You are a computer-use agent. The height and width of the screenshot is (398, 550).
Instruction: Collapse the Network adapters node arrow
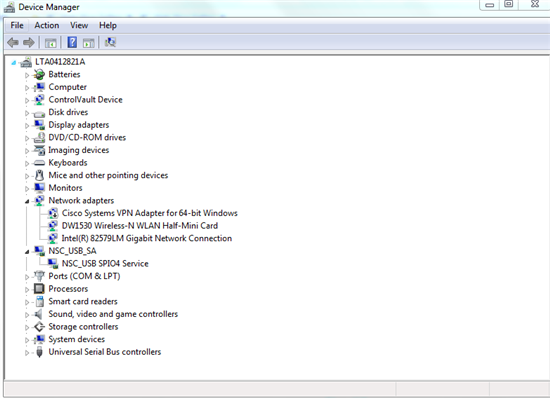(x=27, y=201)
